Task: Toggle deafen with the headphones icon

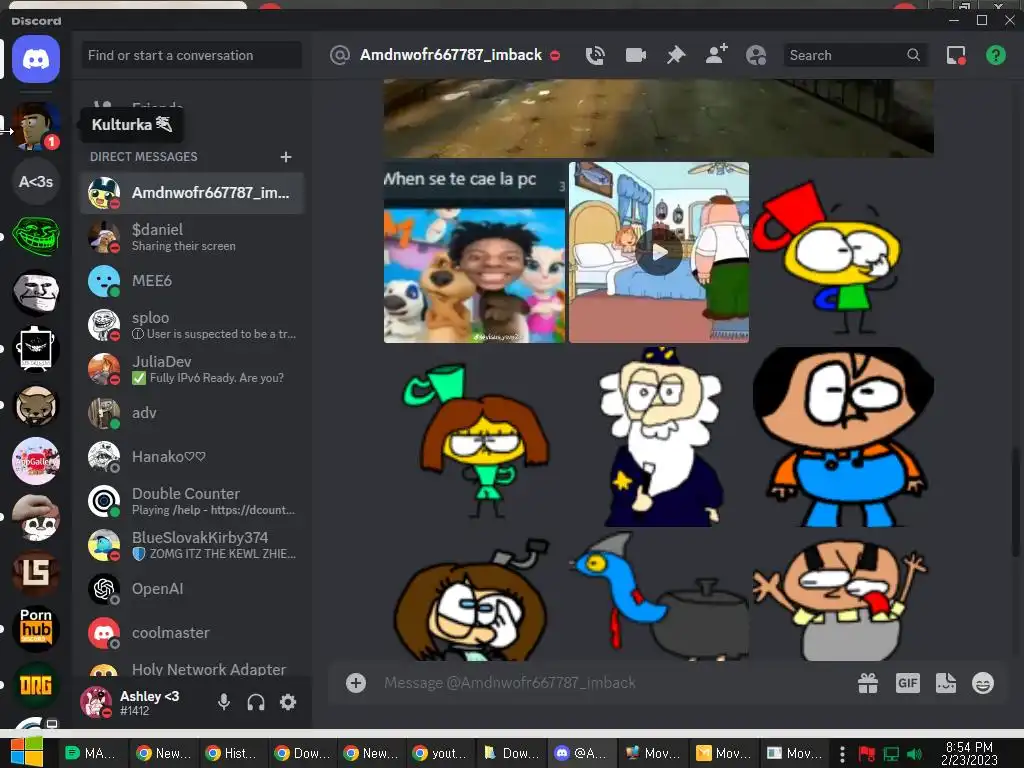Action: pyautogui.click(x=256, y=702)
